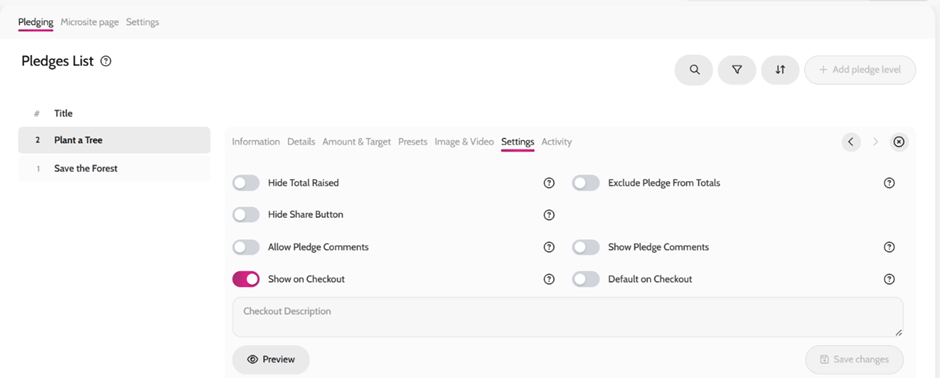Image resolution: width=940 pixels, height=378 pixels.
Task: Open the Microsite page tab
Action: tap(89, 22)
